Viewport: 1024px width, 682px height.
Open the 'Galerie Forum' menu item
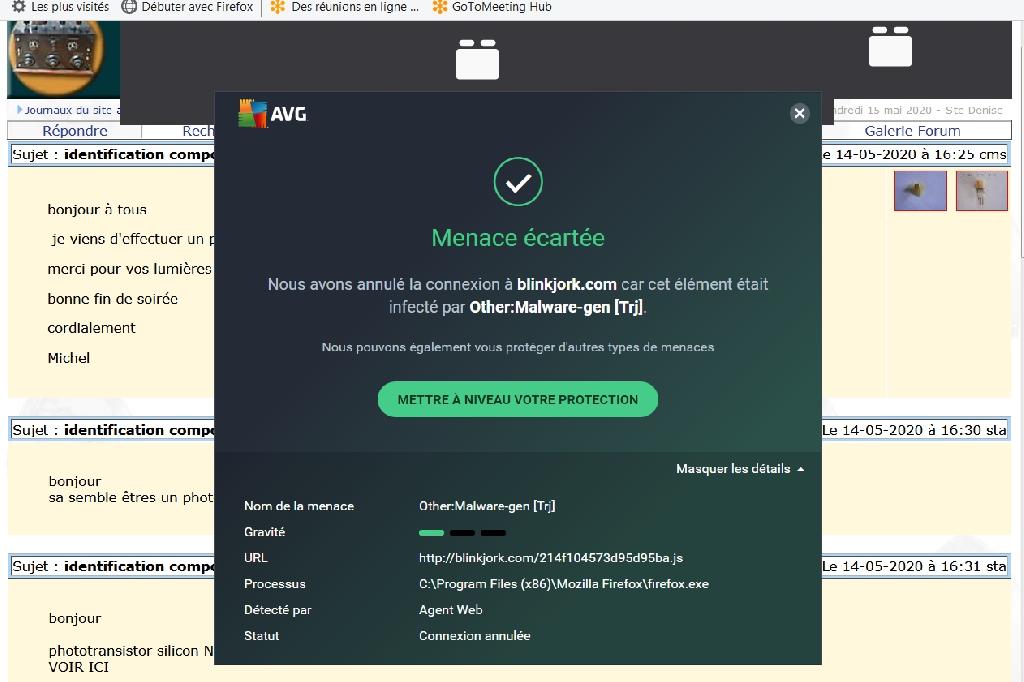(912, 131)
